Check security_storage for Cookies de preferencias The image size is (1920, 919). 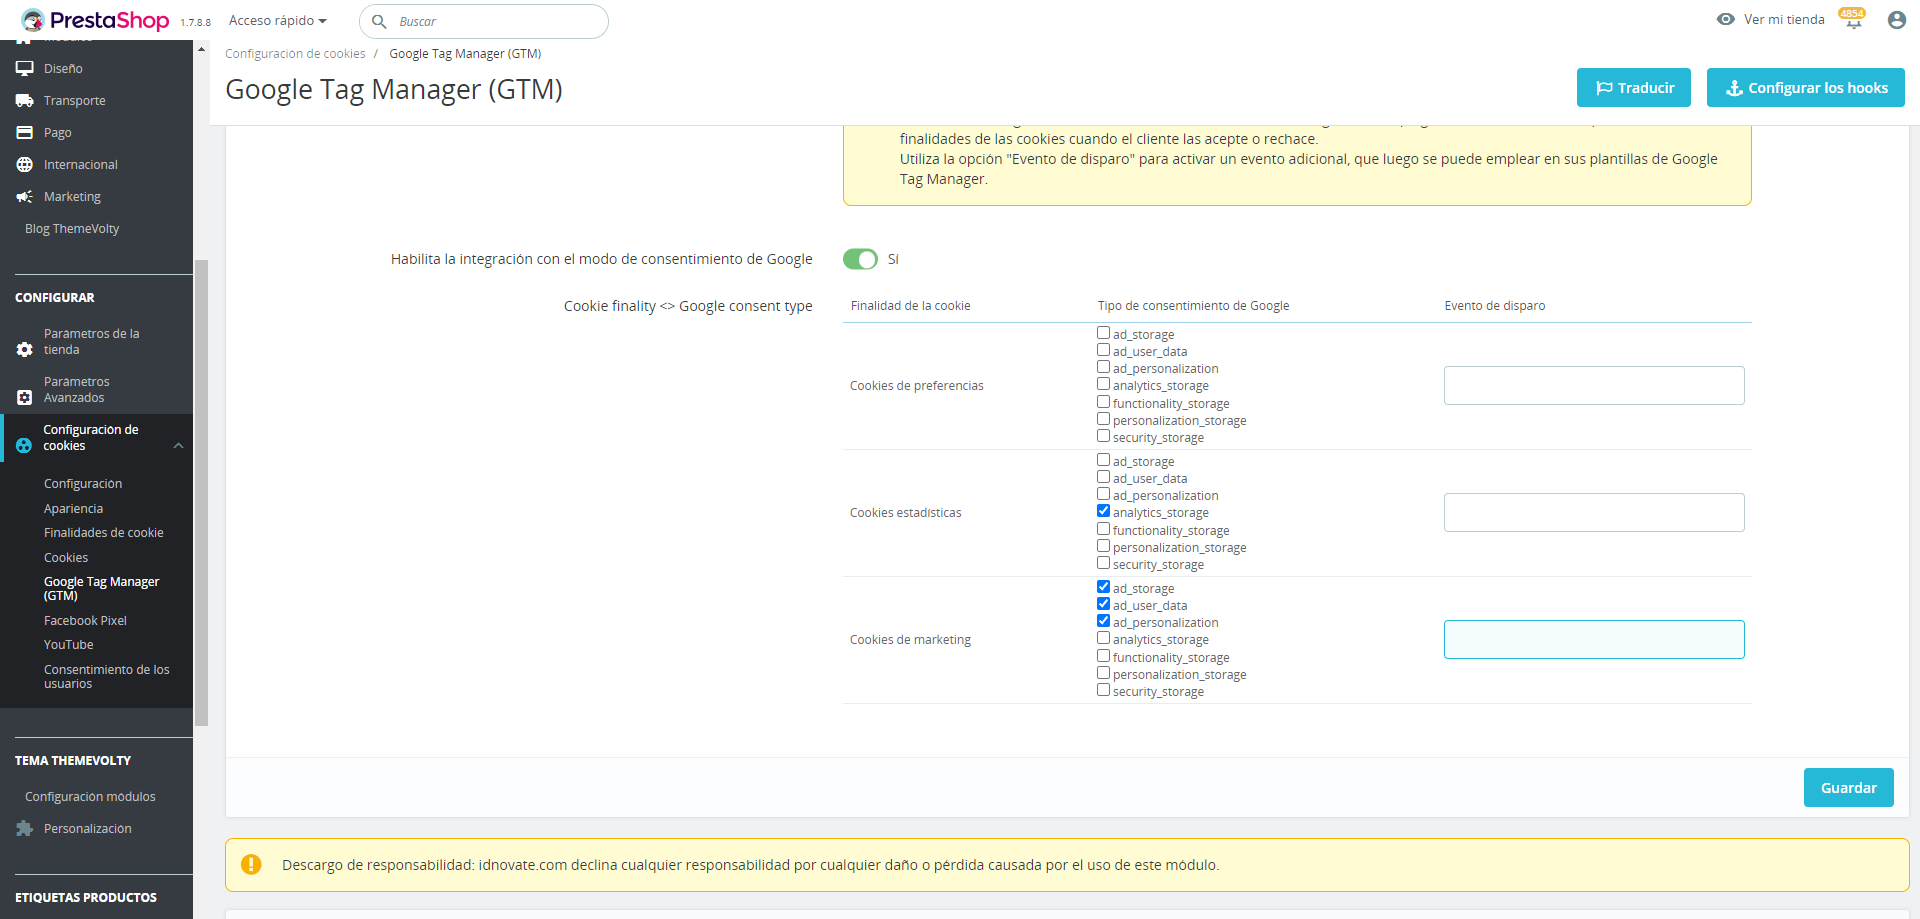[x=1104, y=436]
